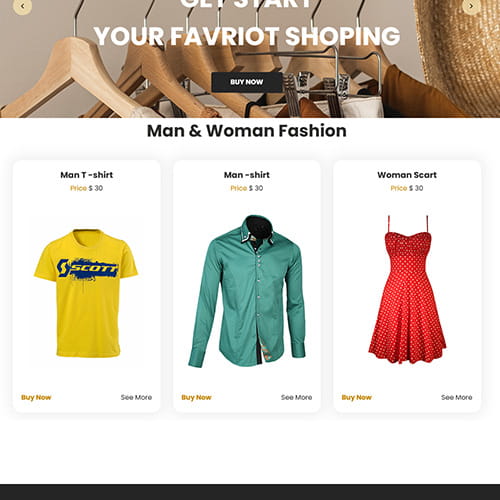Select the green long-sleeve shirt image
The height and width of the screenshot is (500, 500).
coord(247,291)
